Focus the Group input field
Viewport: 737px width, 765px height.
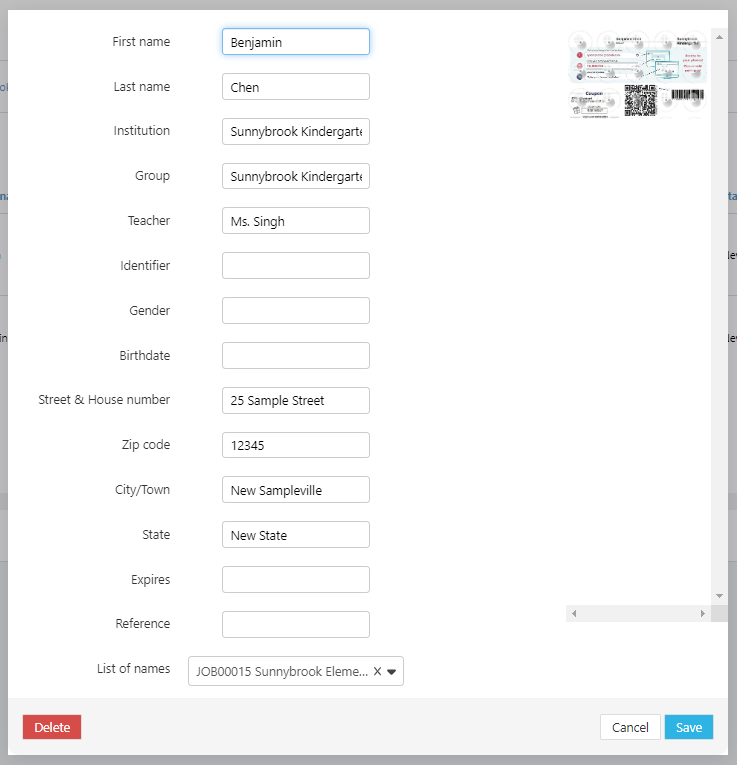point(296,176)
